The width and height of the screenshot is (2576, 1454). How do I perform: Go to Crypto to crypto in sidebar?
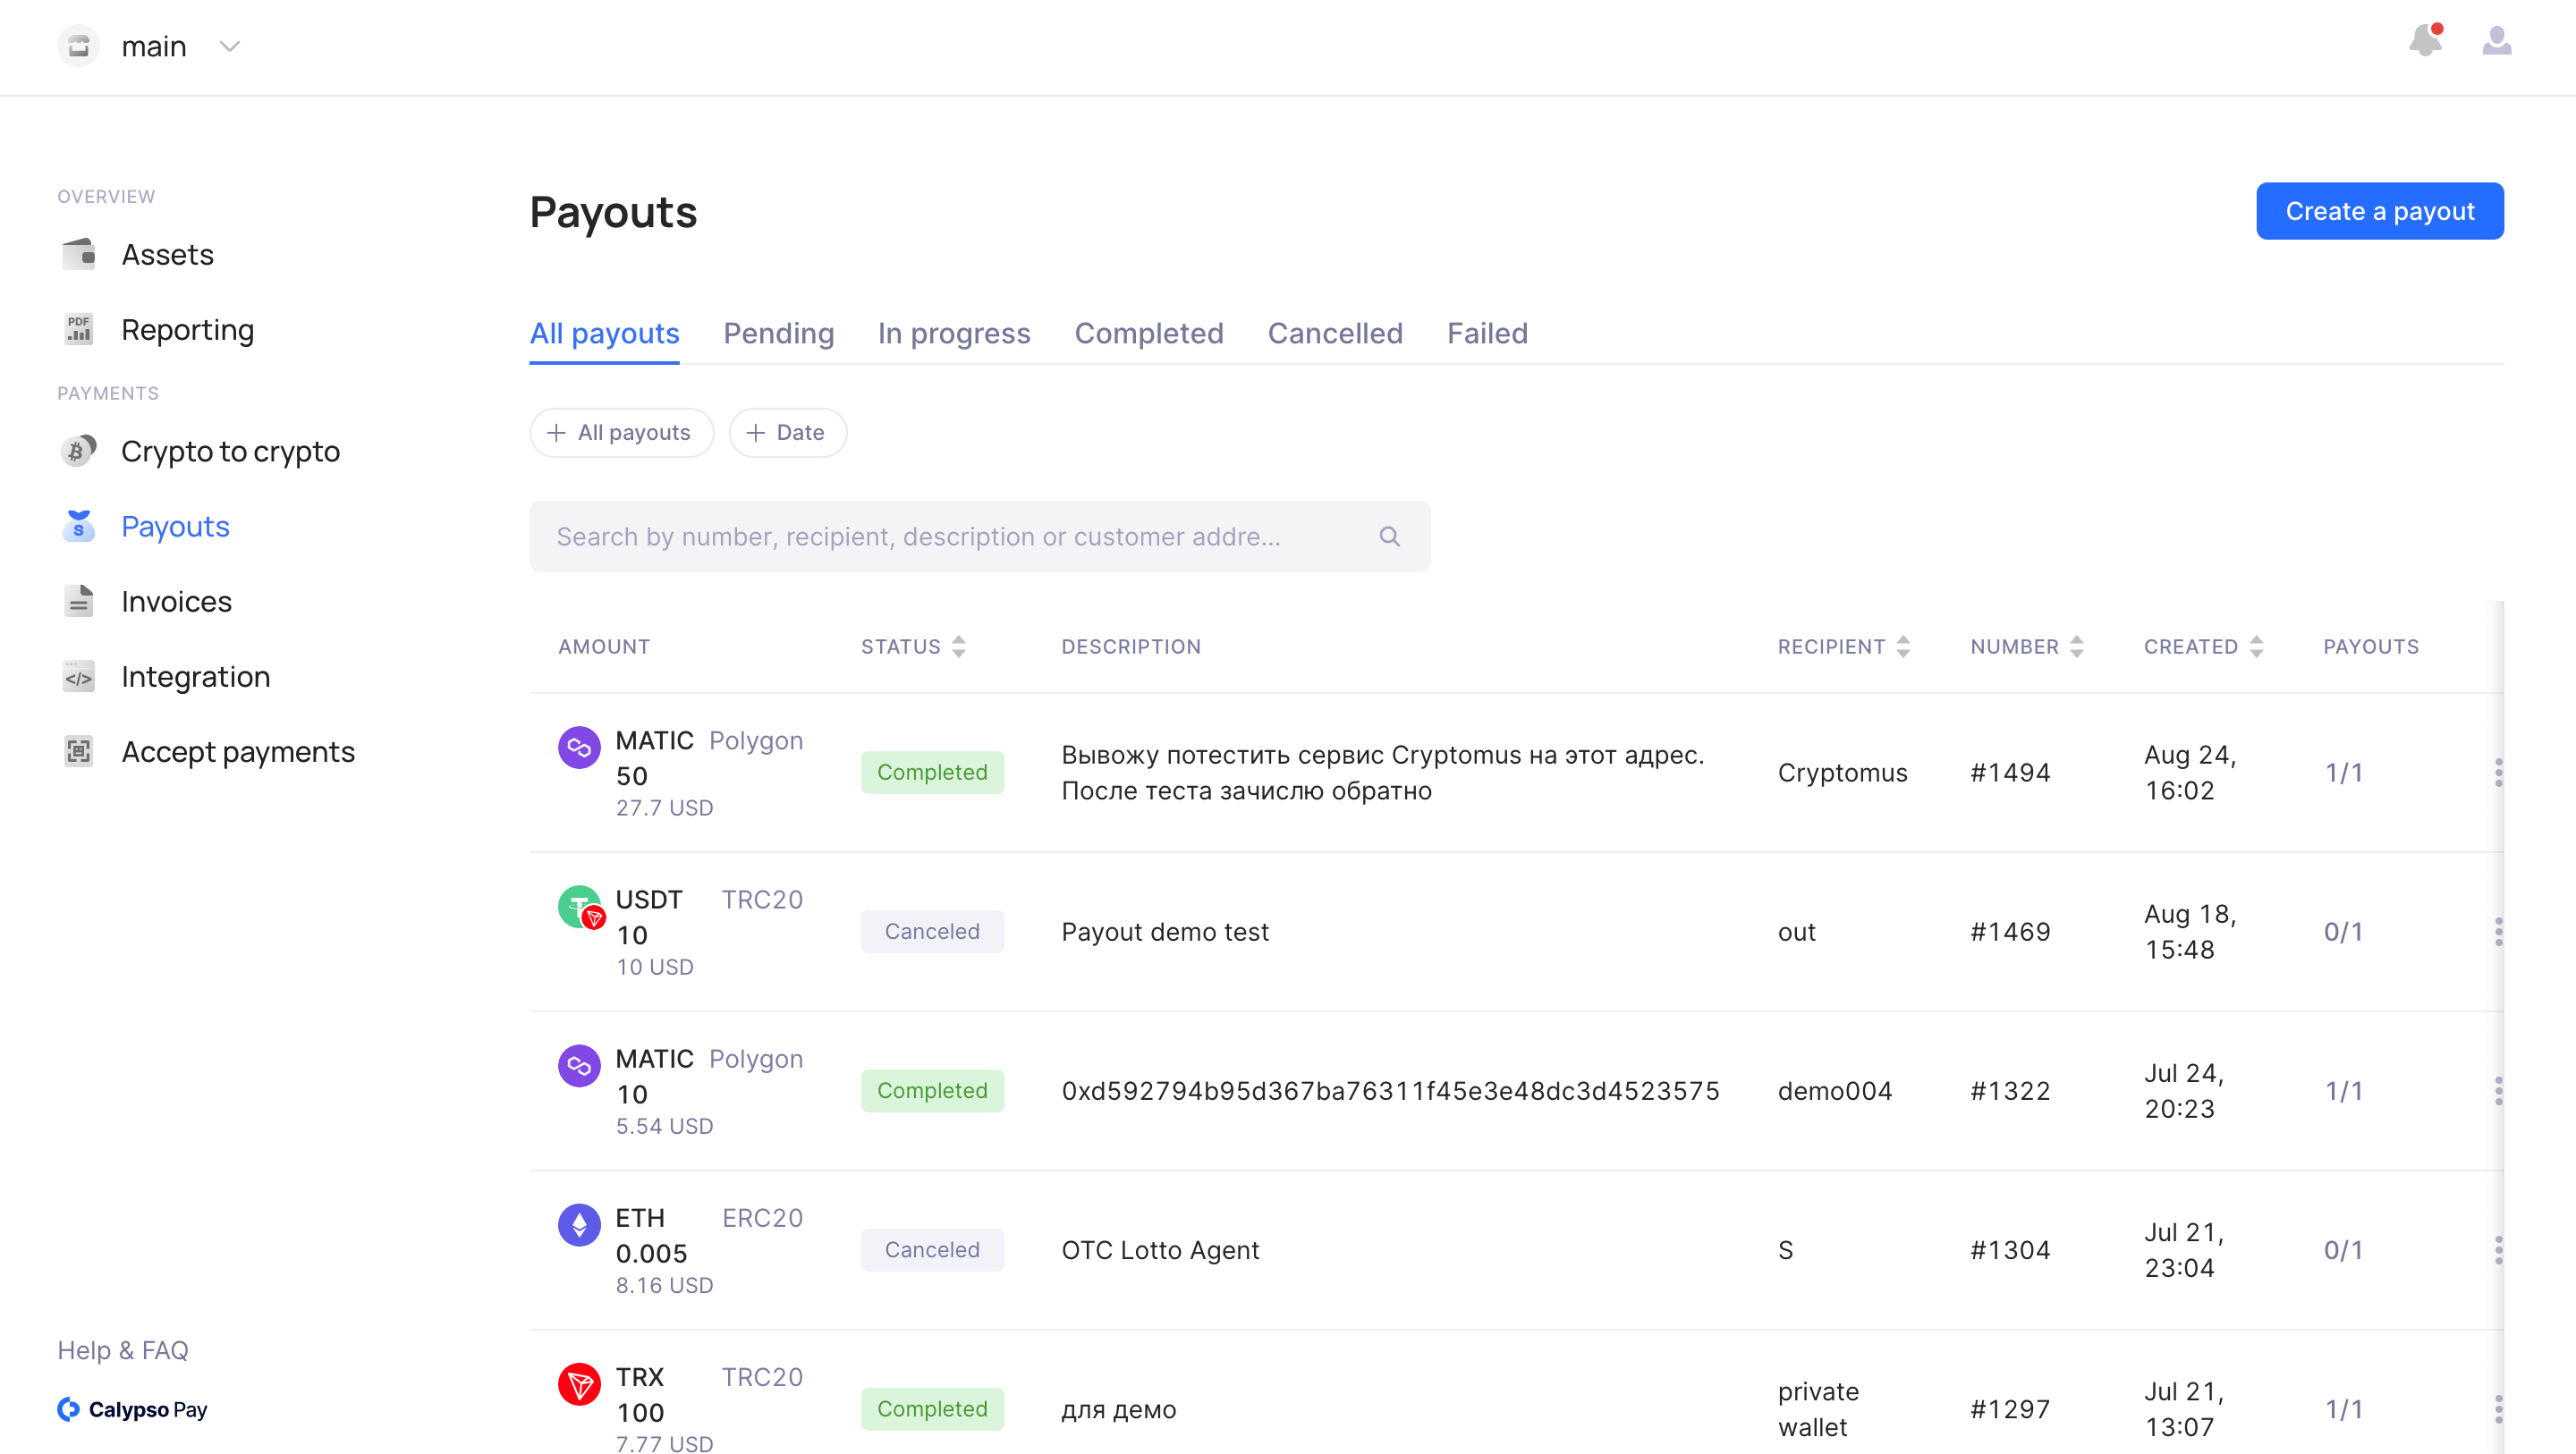click(x=230, y=451)
